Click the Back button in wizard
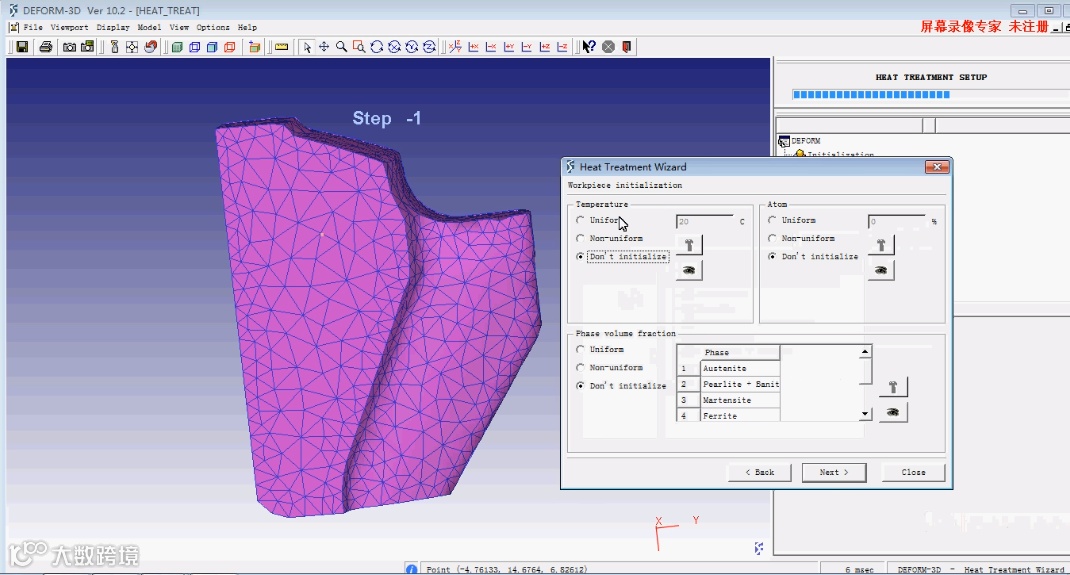This screenshot has height=575, width=1070. [x=760, y=472]
